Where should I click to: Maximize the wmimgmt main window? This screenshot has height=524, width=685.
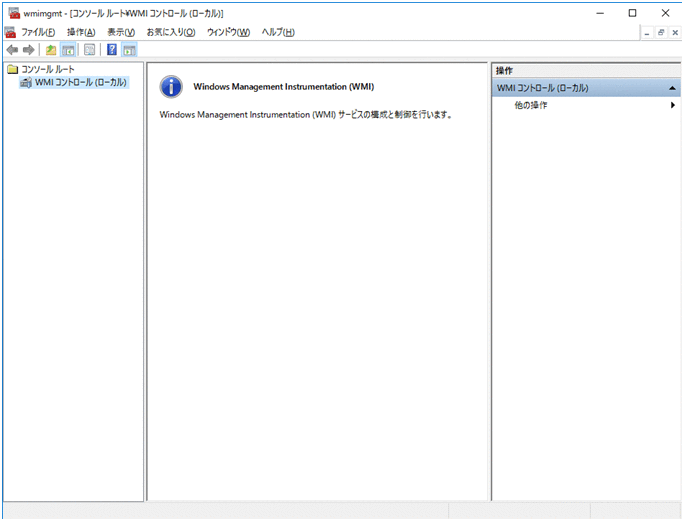point(632,13)
